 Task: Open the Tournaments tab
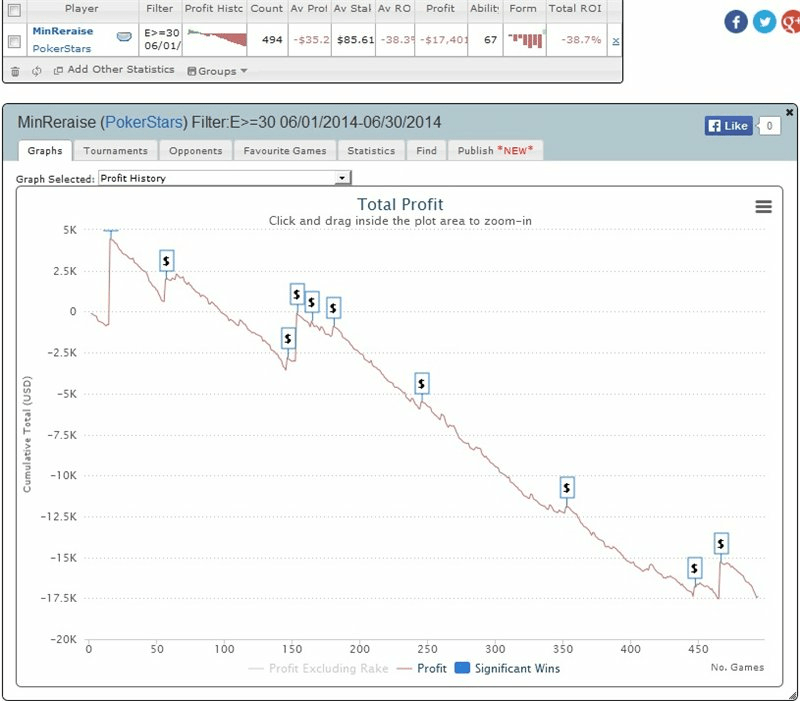pos(115,151)
